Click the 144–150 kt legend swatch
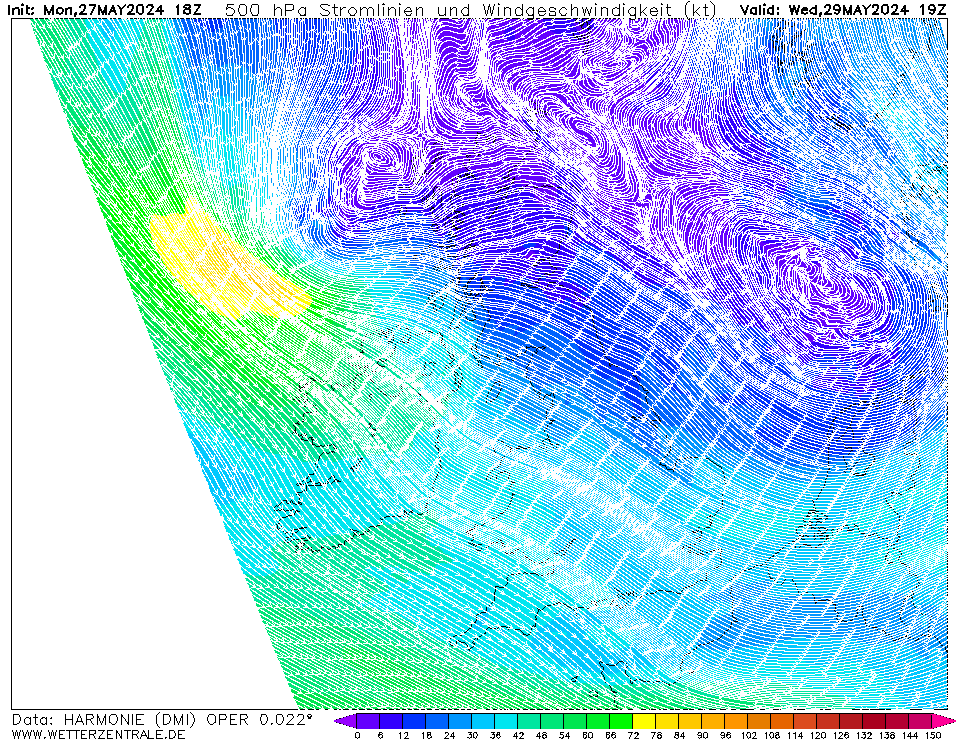The height and width of the screenshot is (741, 959). pyautogui.click(x=920, y=721)
